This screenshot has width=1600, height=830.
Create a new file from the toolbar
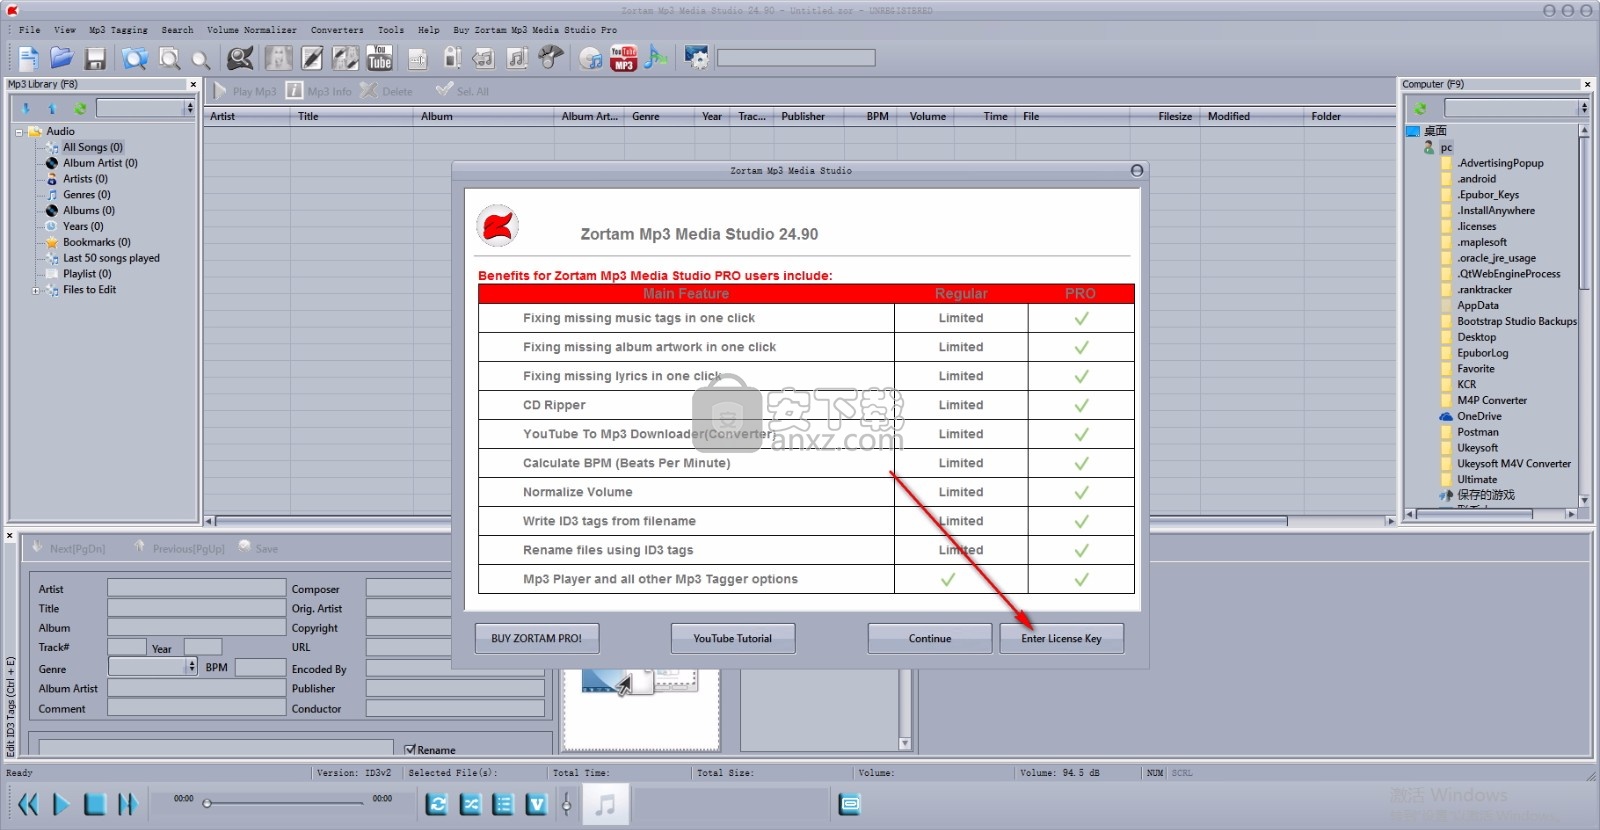tap(29, 58)
